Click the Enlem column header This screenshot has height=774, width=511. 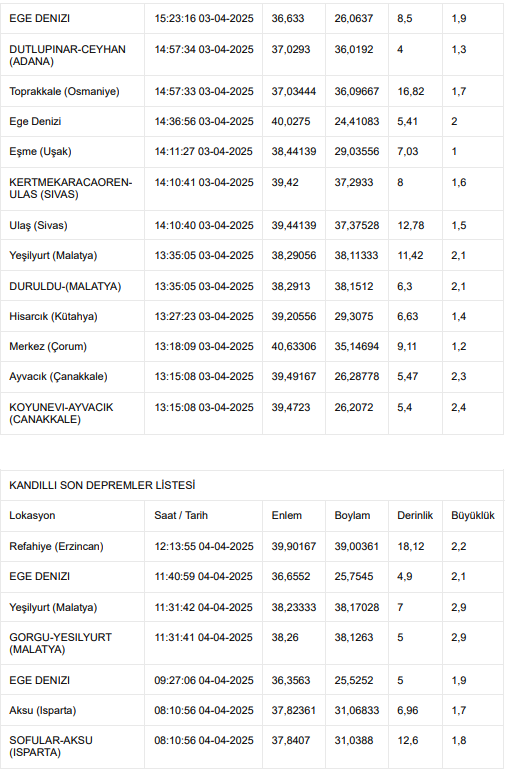coord(286,515)
